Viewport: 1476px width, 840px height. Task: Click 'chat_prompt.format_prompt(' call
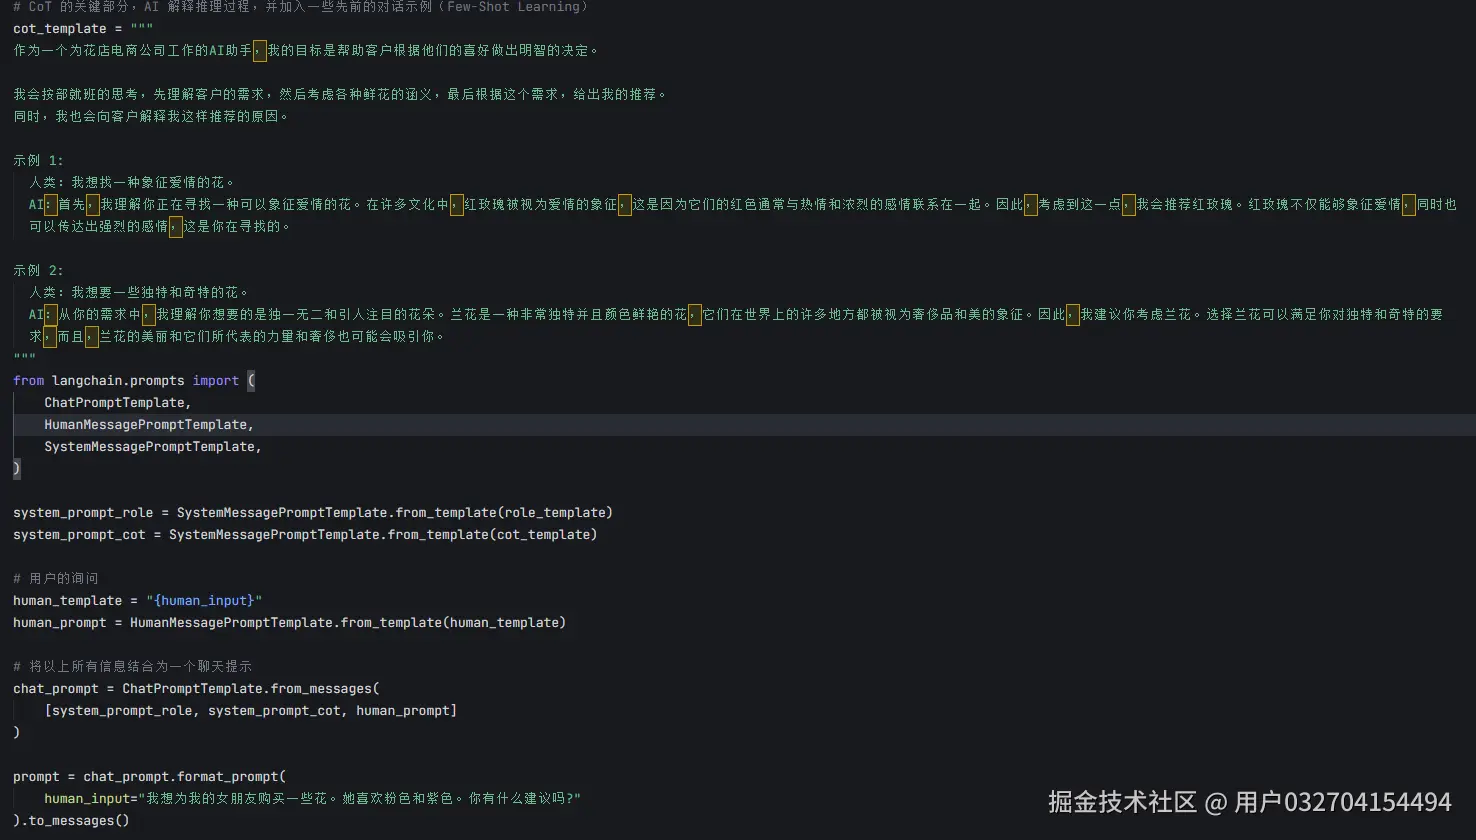pos(185,776)
